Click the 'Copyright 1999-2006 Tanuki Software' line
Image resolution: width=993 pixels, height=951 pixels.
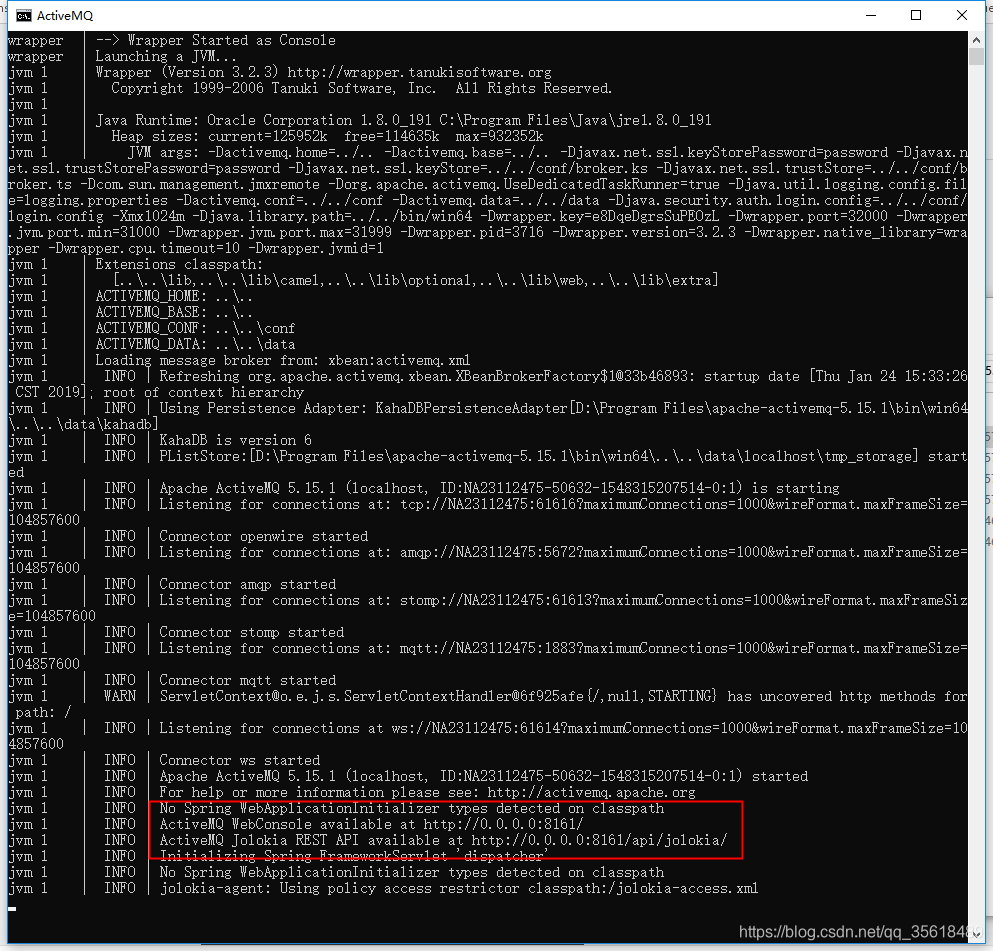click(x=361, y=88)
